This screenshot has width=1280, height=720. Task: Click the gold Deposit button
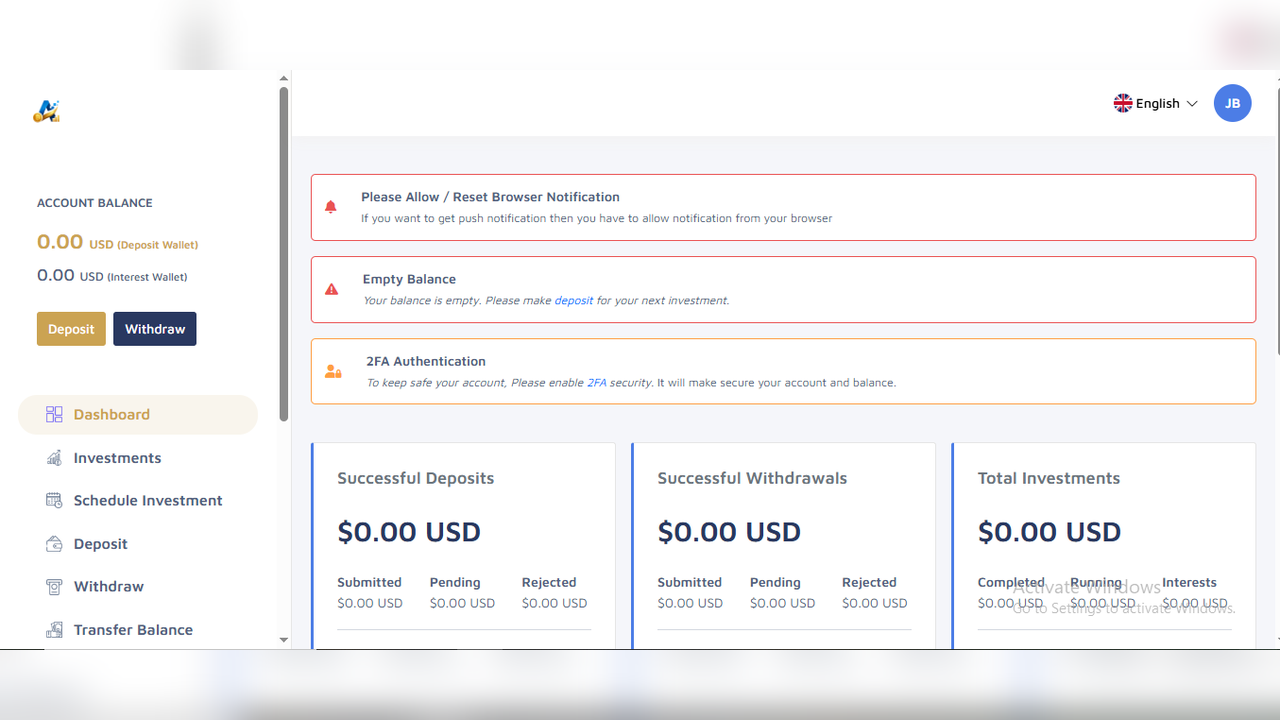(71, 329)
